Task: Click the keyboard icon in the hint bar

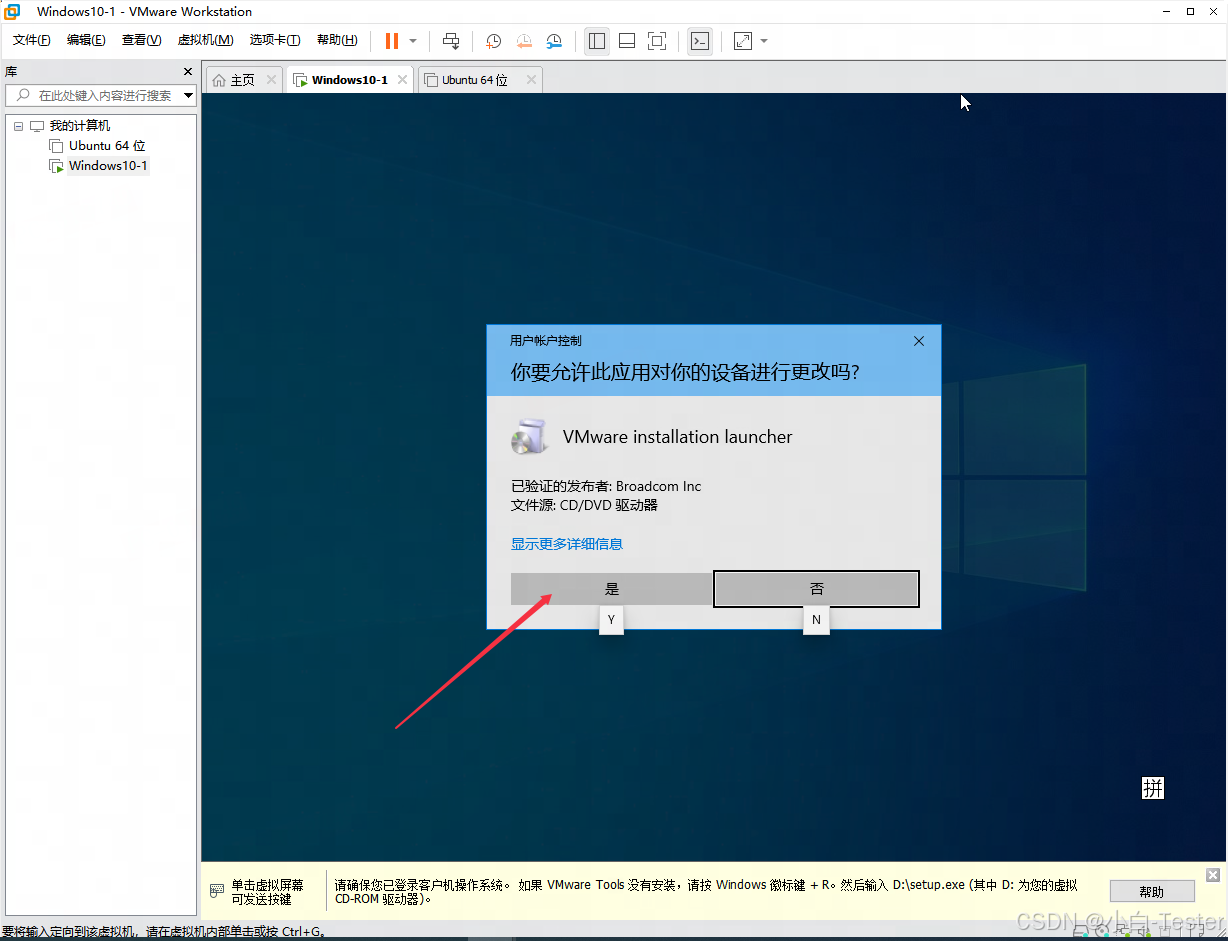Action: click(216, 891)
